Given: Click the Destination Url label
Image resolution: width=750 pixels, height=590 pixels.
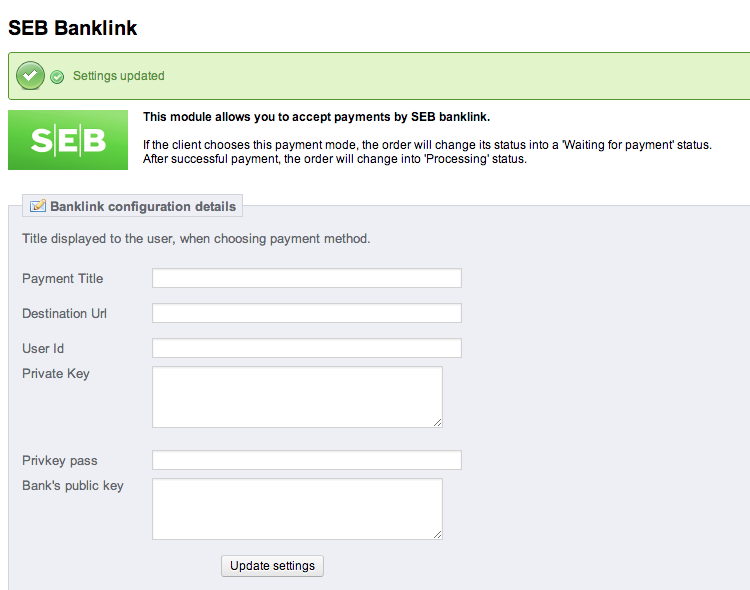Looking at the screenshot, I should (65, 313).
